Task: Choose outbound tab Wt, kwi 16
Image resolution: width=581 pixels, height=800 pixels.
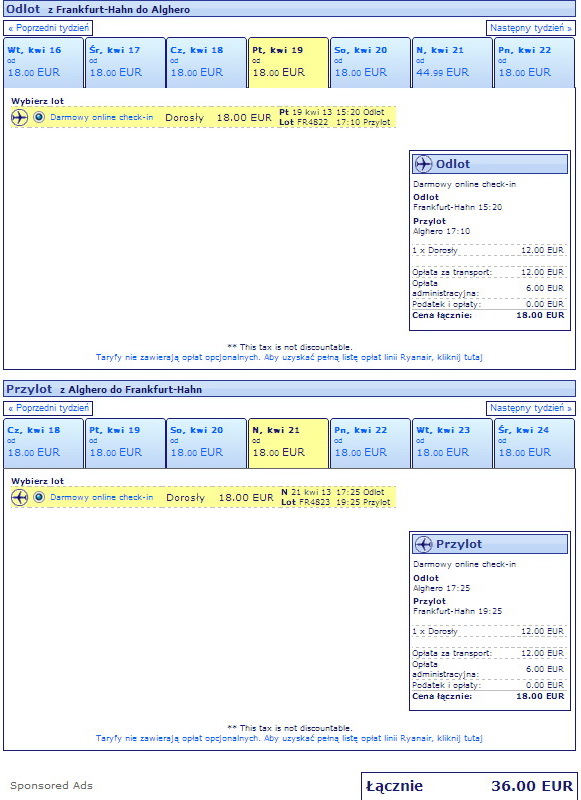Action: coord(43,62)
